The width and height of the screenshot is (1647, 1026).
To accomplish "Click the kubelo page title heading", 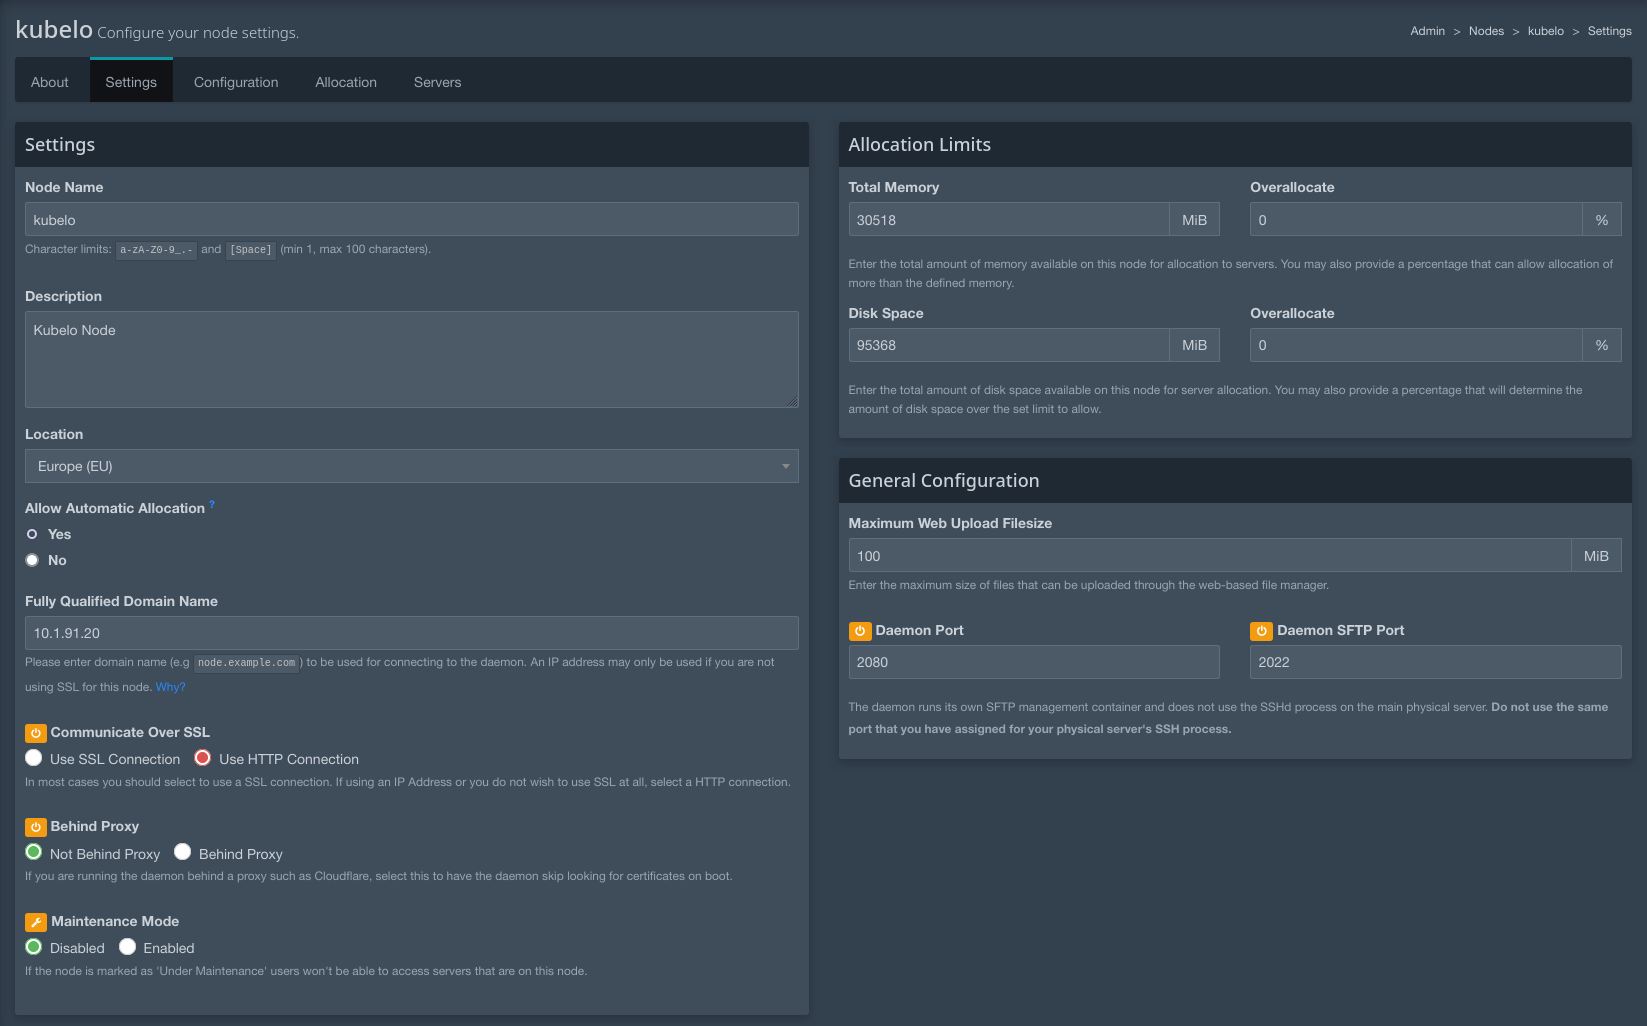I will tap(54, 29).
